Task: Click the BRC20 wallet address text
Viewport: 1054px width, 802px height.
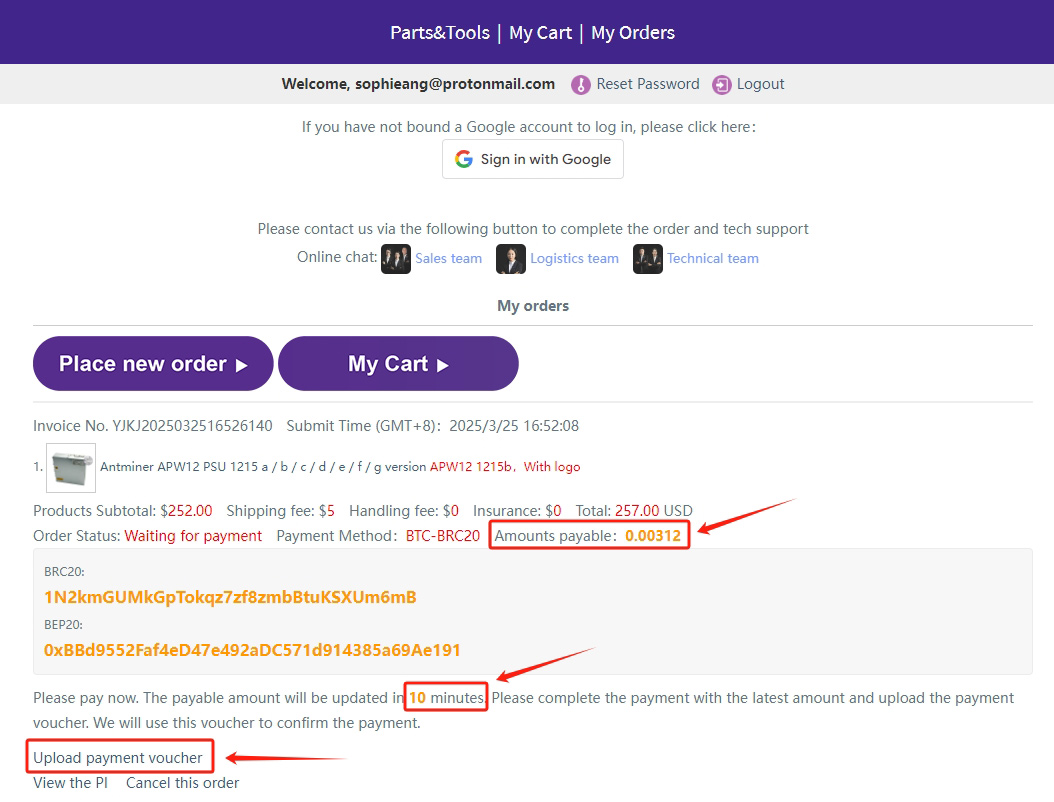Action: 230,597
